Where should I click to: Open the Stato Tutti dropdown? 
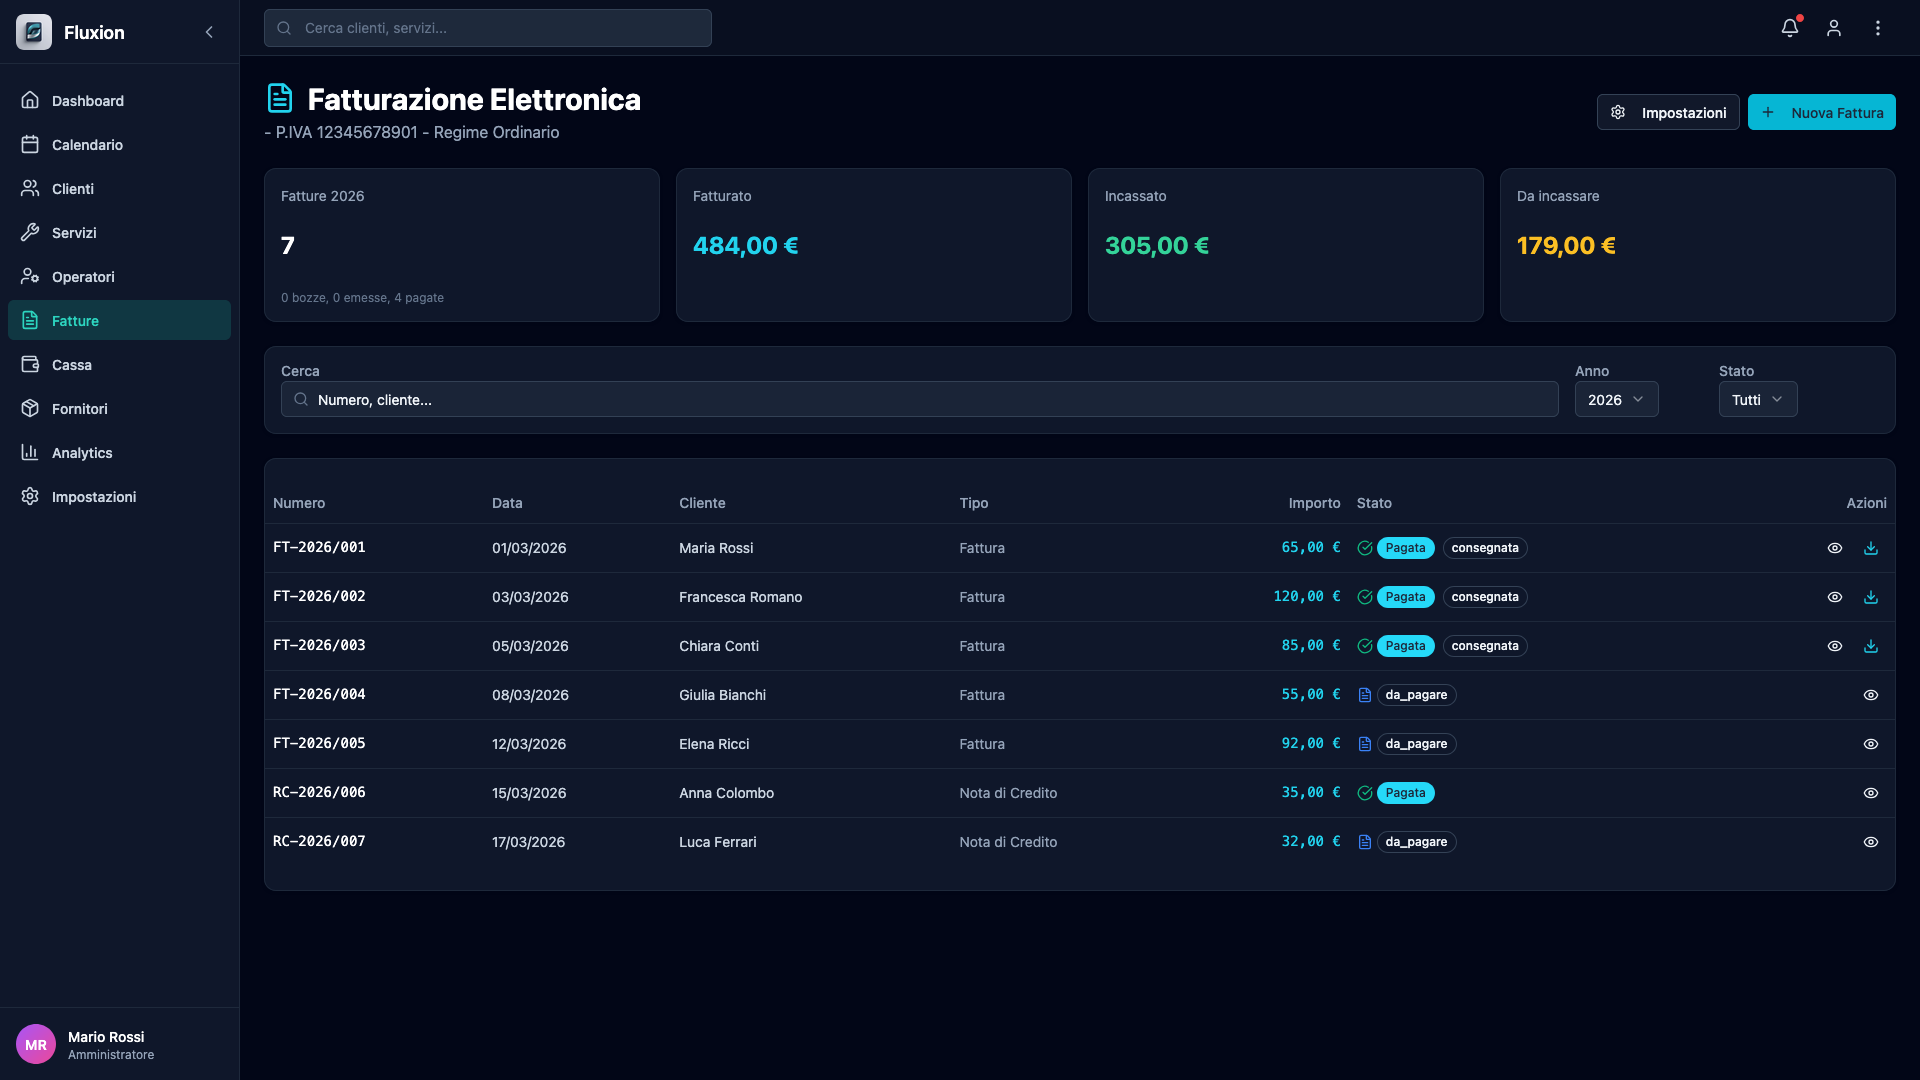point(1757,399)
